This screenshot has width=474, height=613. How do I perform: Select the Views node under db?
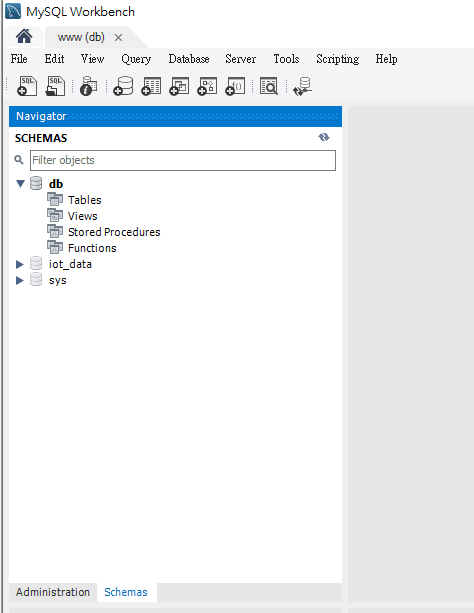tap(83, 216)
